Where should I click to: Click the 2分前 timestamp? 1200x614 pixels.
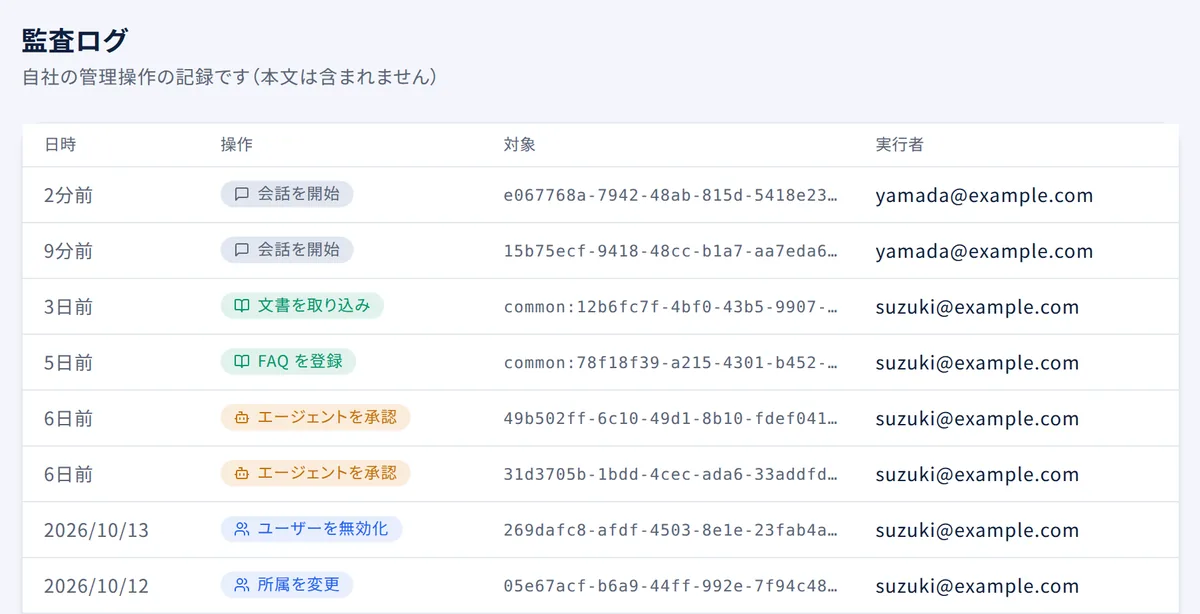[x=69, y=196]
